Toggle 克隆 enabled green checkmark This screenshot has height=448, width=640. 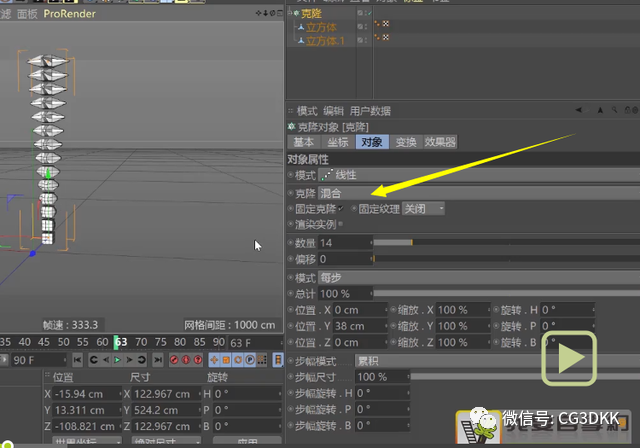coord(369,13)
